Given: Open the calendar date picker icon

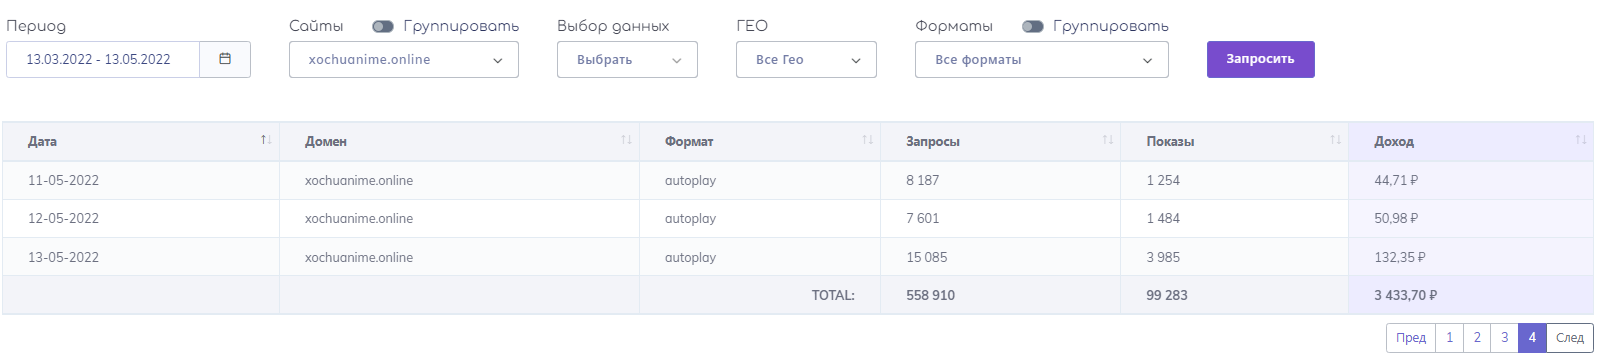Looking at the screenshot, I should 225,59.
